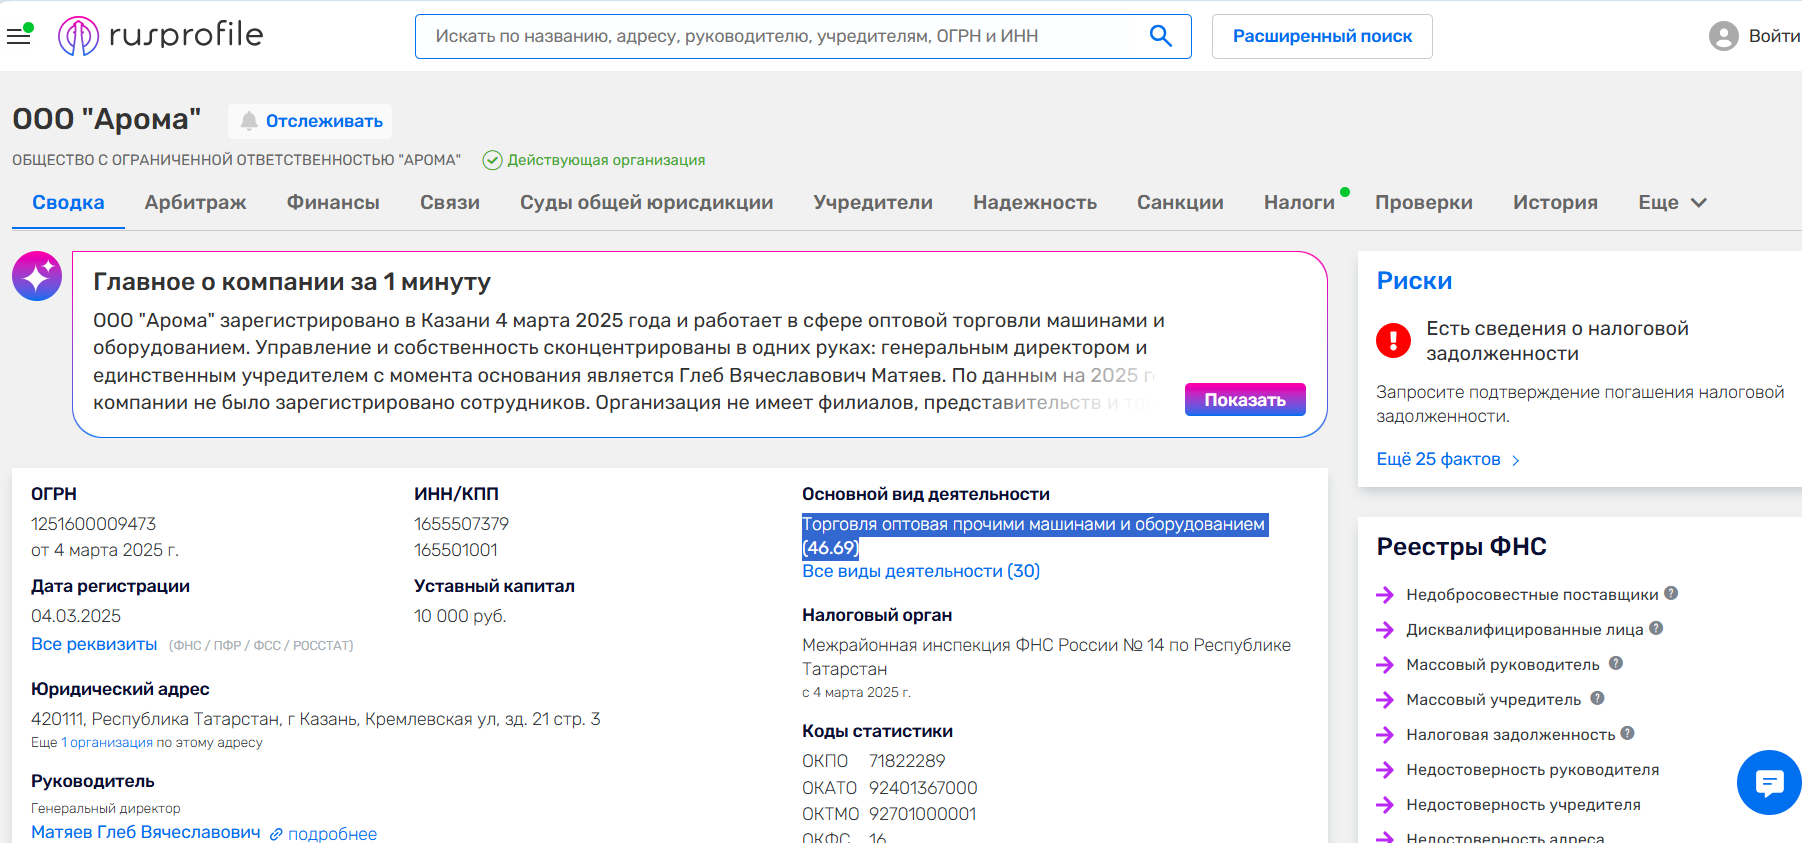Click the highlighted activity text Торговля оптовая
The width and height of the screenshot is (1802, 843).
tap(1034, 536)
